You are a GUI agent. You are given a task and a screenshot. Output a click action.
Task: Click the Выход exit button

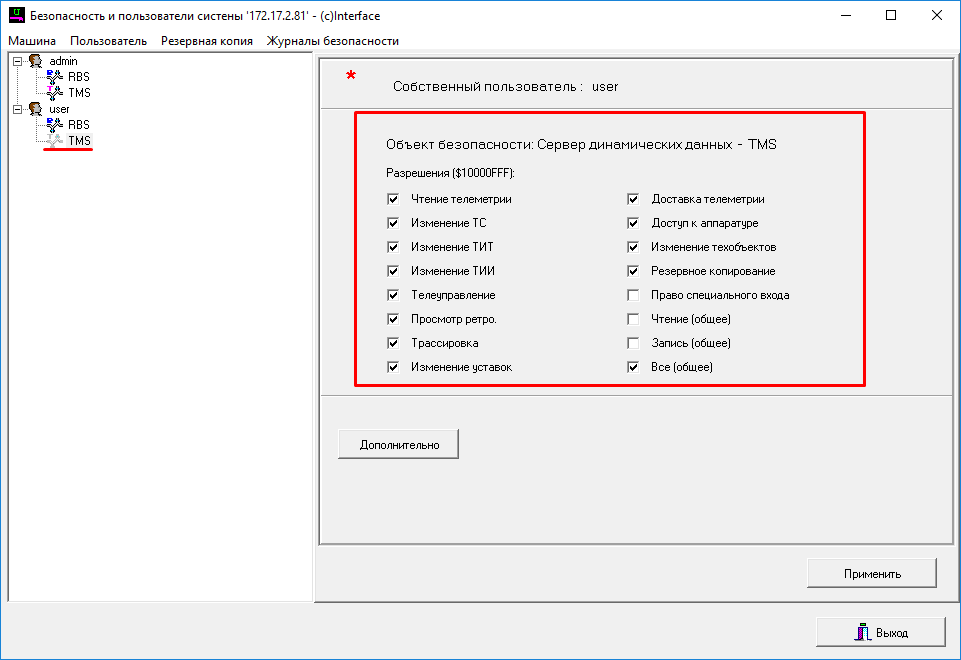click(880, 633)
